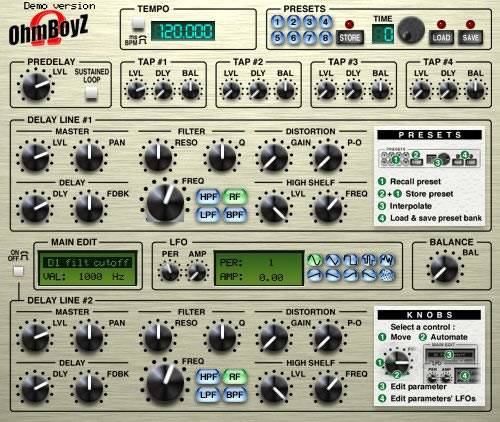Click the LOAD preset bank button
This screenshot has width=500, height=422.
point(441,38)
